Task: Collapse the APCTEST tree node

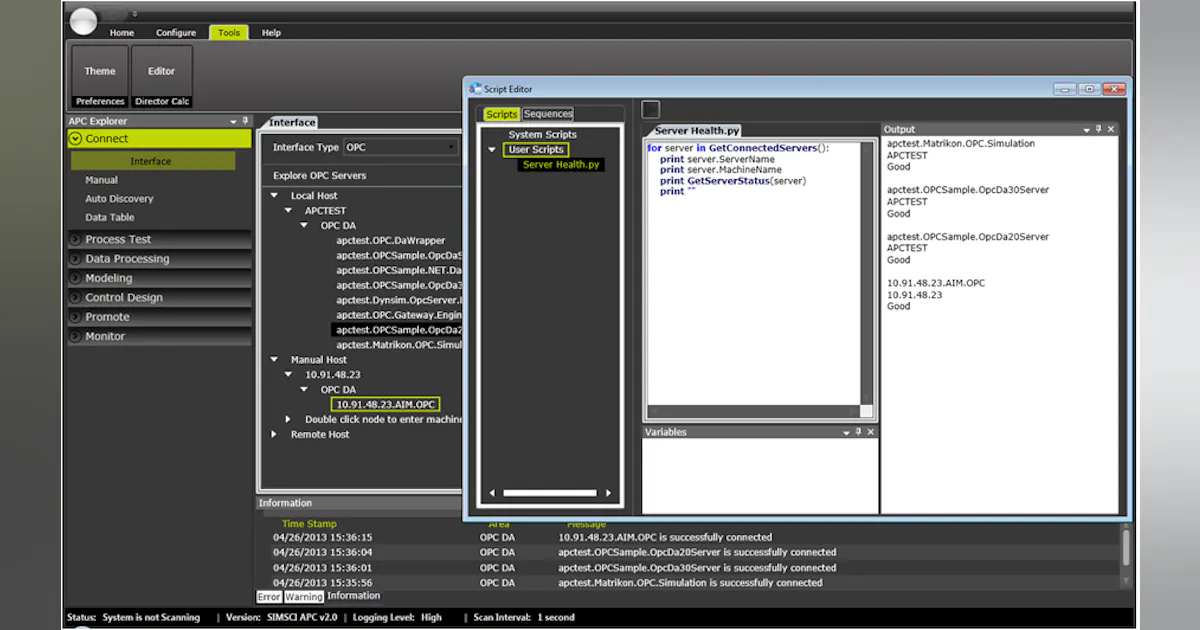Action: pos(289,211)
